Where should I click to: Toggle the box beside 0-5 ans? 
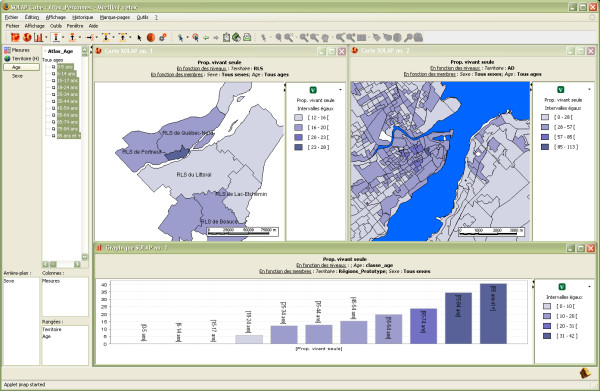point(54,67)
